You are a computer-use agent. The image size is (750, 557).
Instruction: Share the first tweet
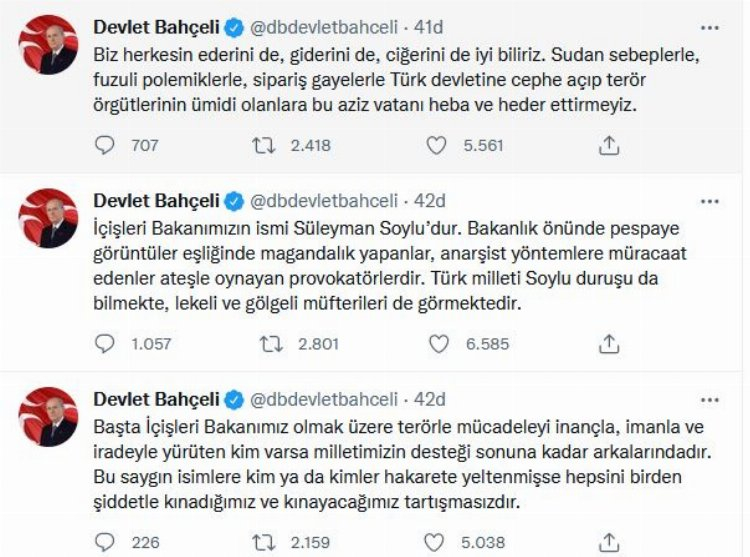click(x=608, y=145)
